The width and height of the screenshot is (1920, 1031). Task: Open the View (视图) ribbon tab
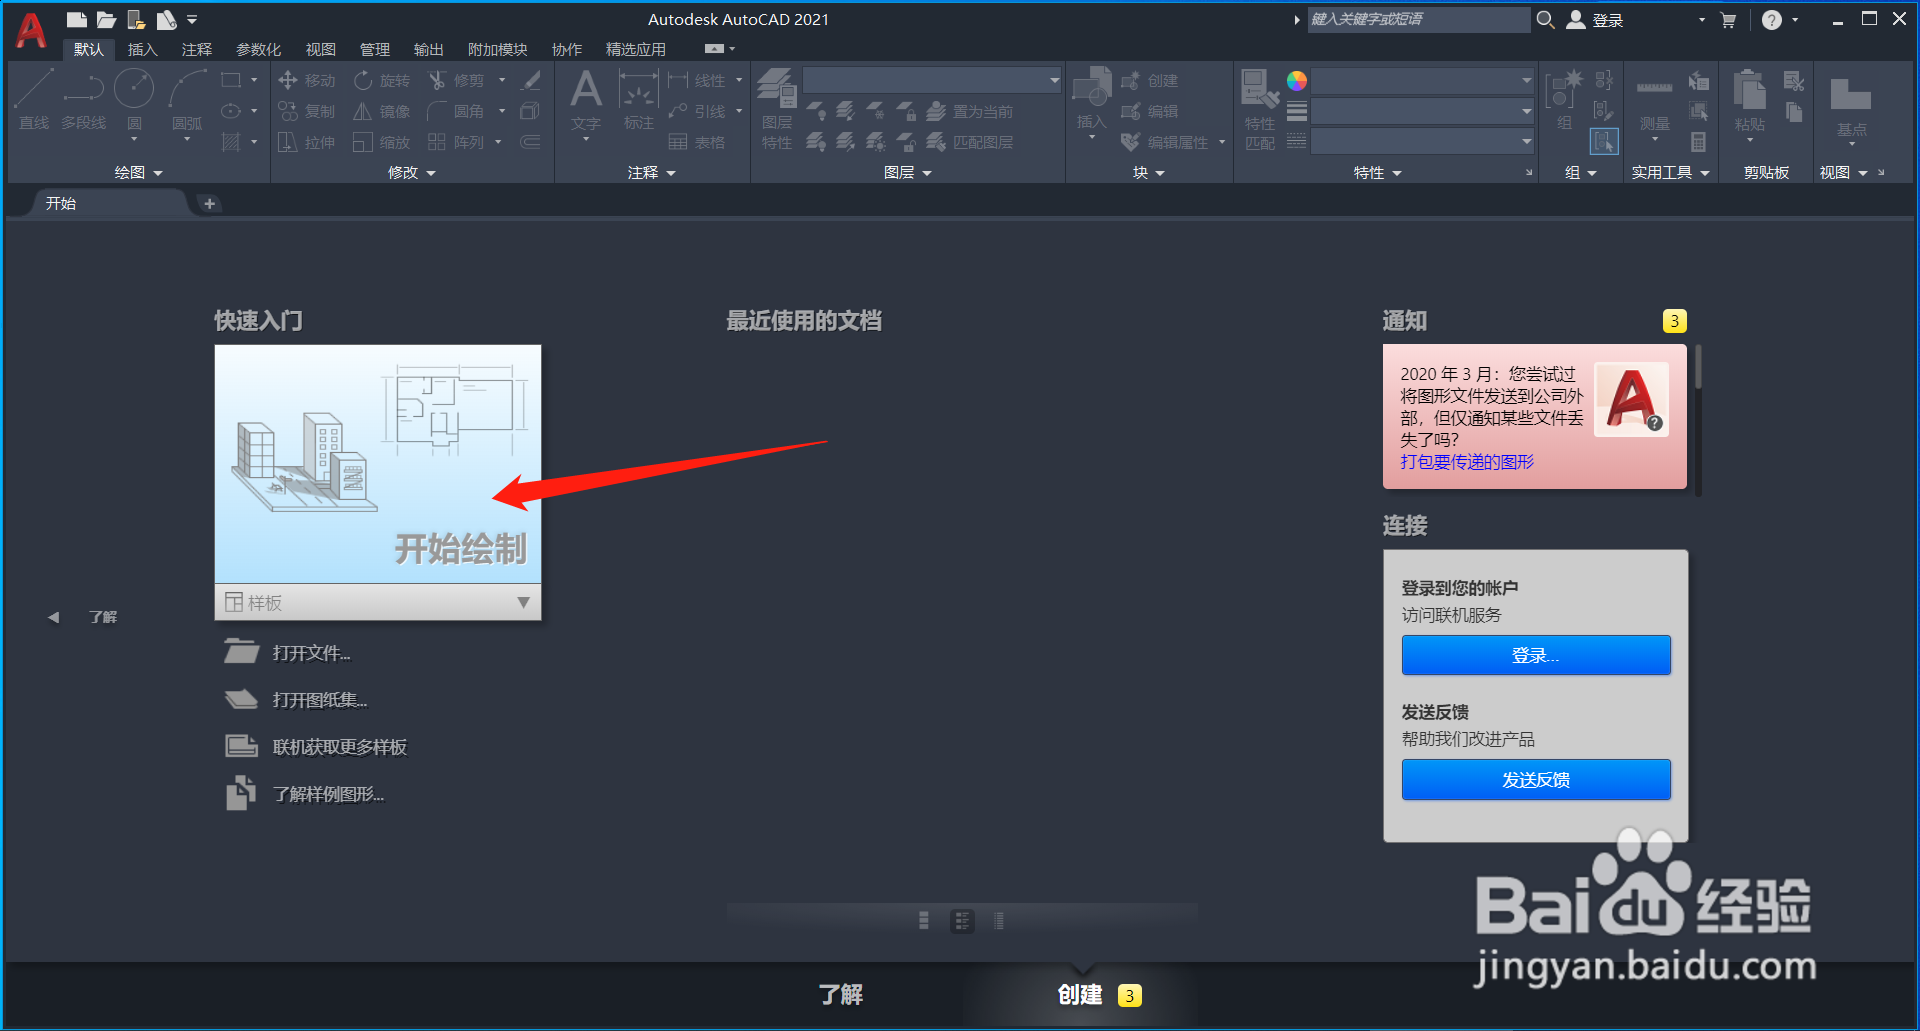point(320,49)
